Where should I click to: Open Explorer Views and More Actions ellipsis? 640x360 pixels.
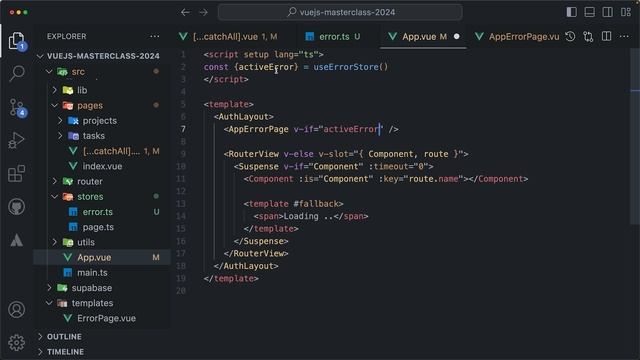(155, 36)
